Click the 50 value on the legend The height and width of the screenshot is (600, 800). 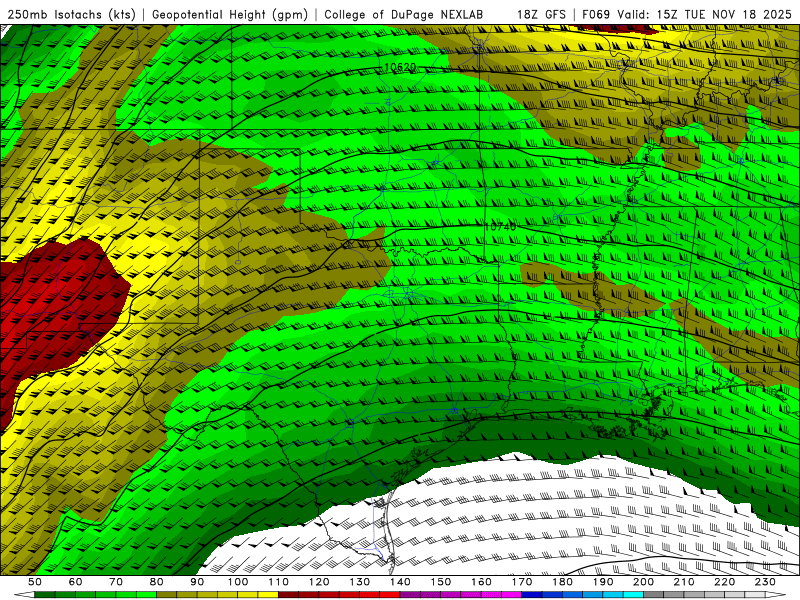34,582
